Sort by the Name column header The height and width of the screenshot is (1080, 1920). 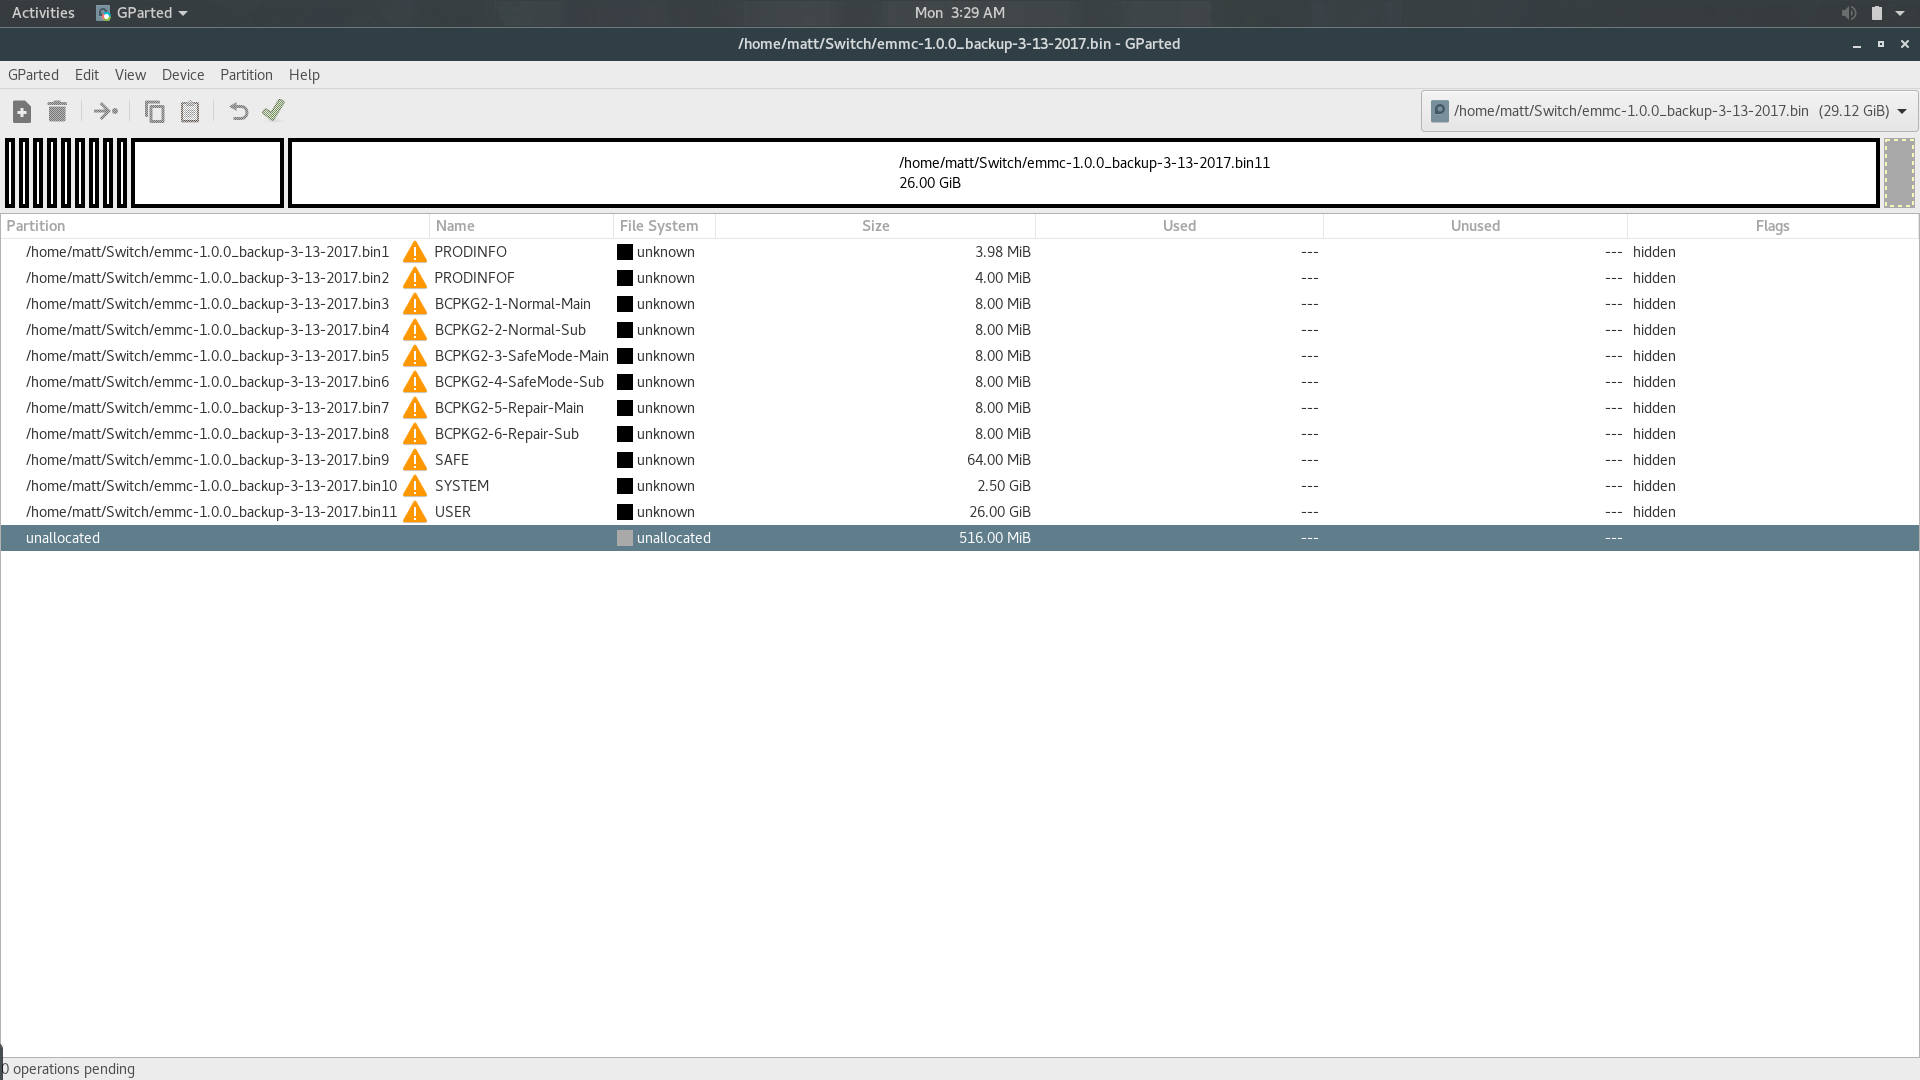(x=521, y=226)
